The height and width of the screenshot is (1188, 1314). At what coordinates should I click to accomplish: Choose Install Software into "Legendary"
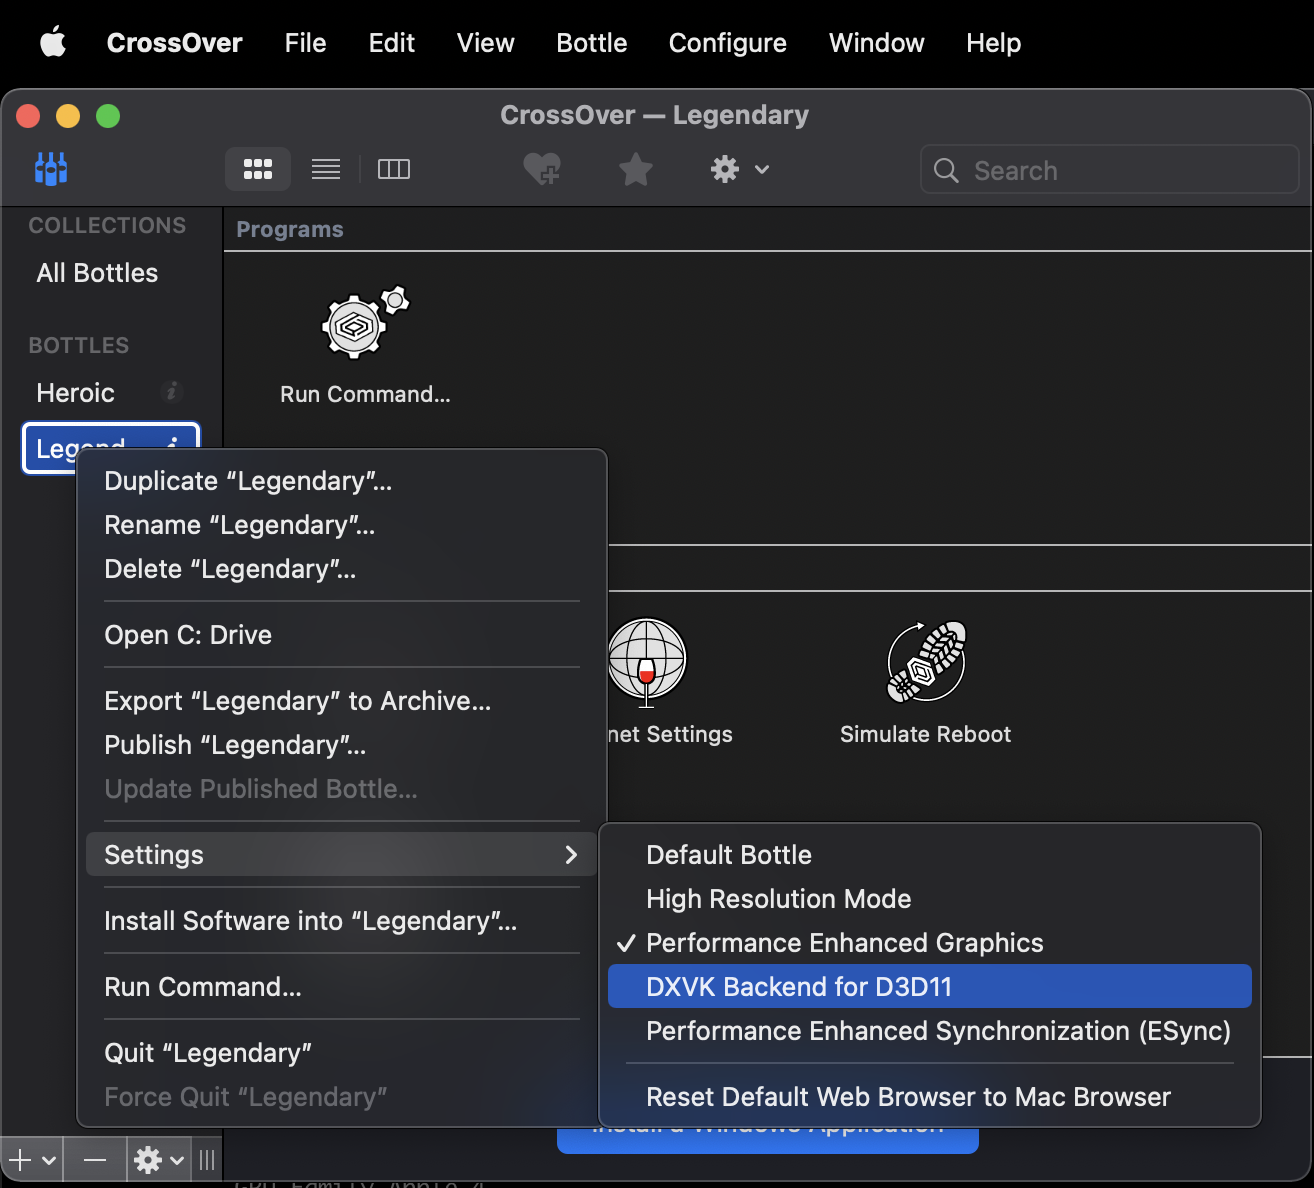pyautogui.click(x=342, y=921)
